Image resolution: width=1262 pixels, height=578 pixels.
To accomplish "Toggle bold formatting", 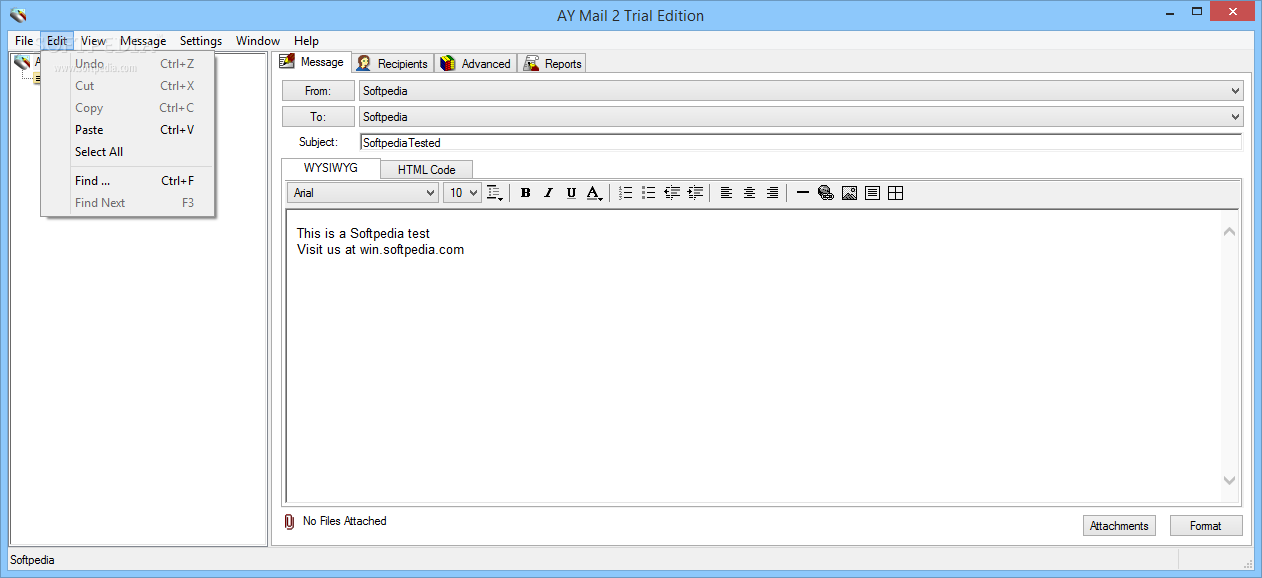I will [x=526, y=193].
